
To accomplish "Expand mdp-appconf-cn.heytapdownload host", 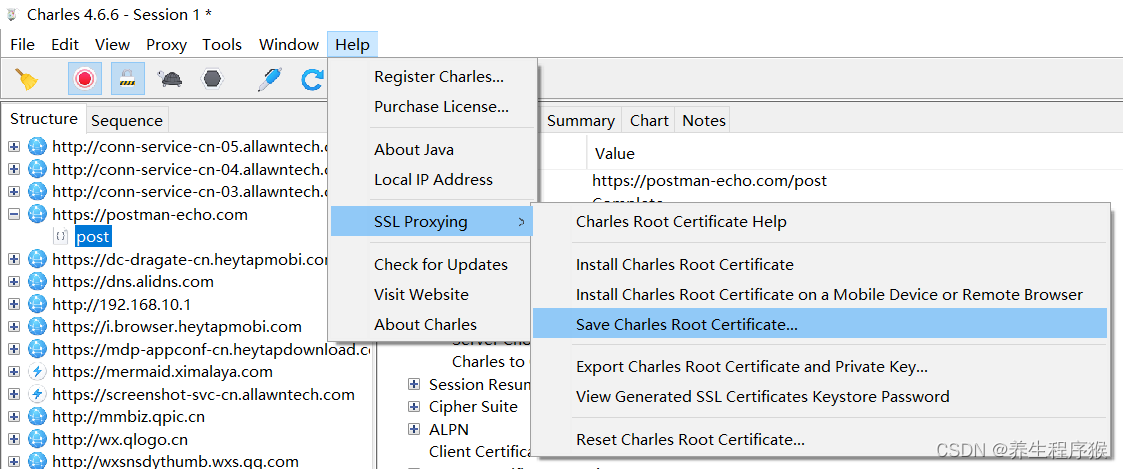I will (14, 349).
